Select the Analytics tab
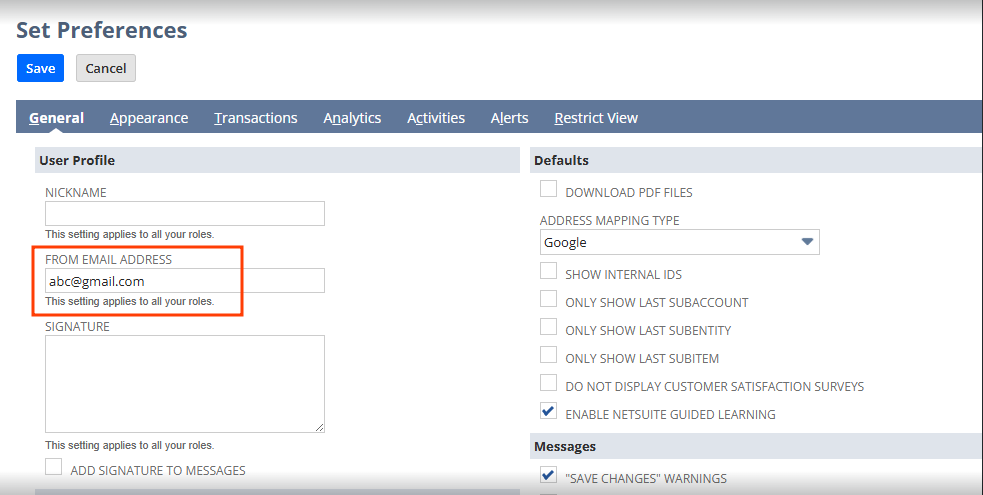Screen dimensions: 983x495 (352, 118)
